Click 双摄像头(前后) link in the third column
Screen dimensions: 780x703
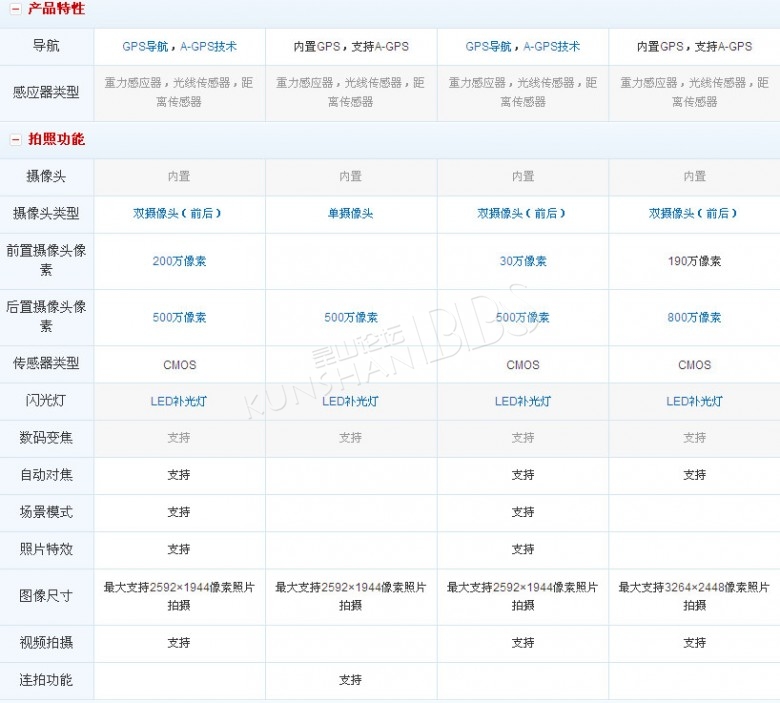coord(522,213)
